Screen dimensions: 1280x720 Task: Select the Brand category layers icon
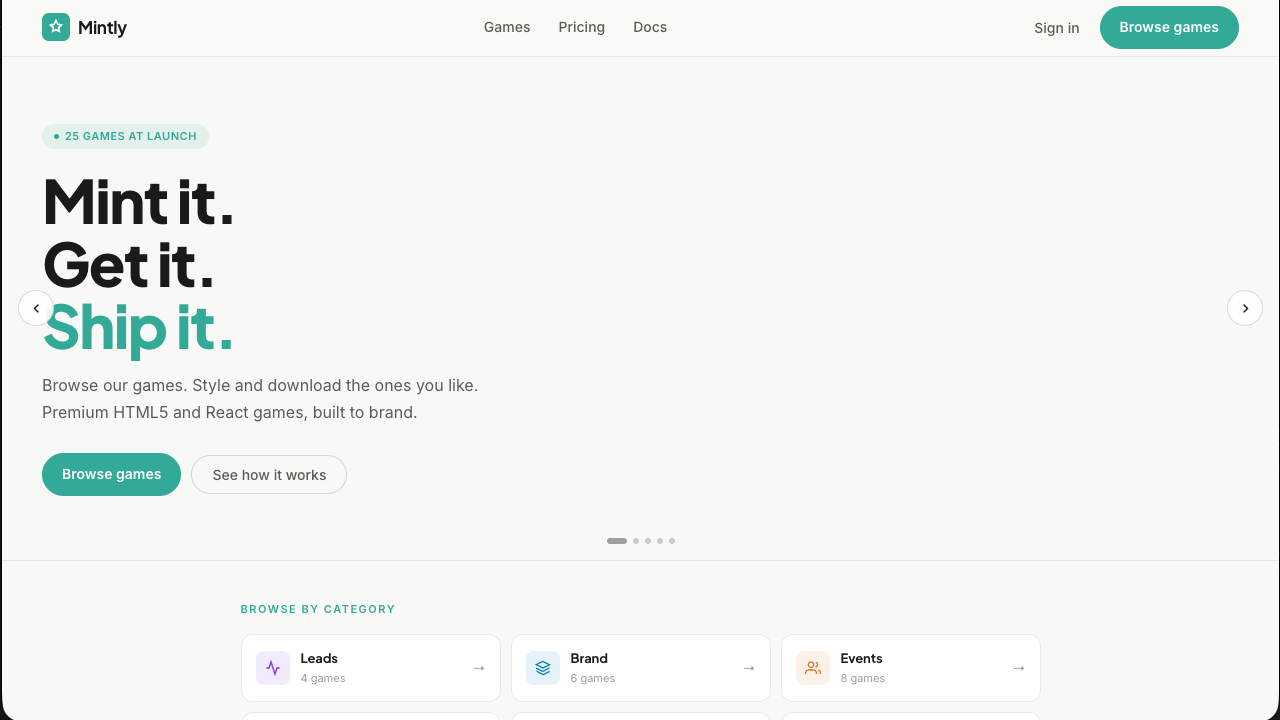click(x=543, y=668)
